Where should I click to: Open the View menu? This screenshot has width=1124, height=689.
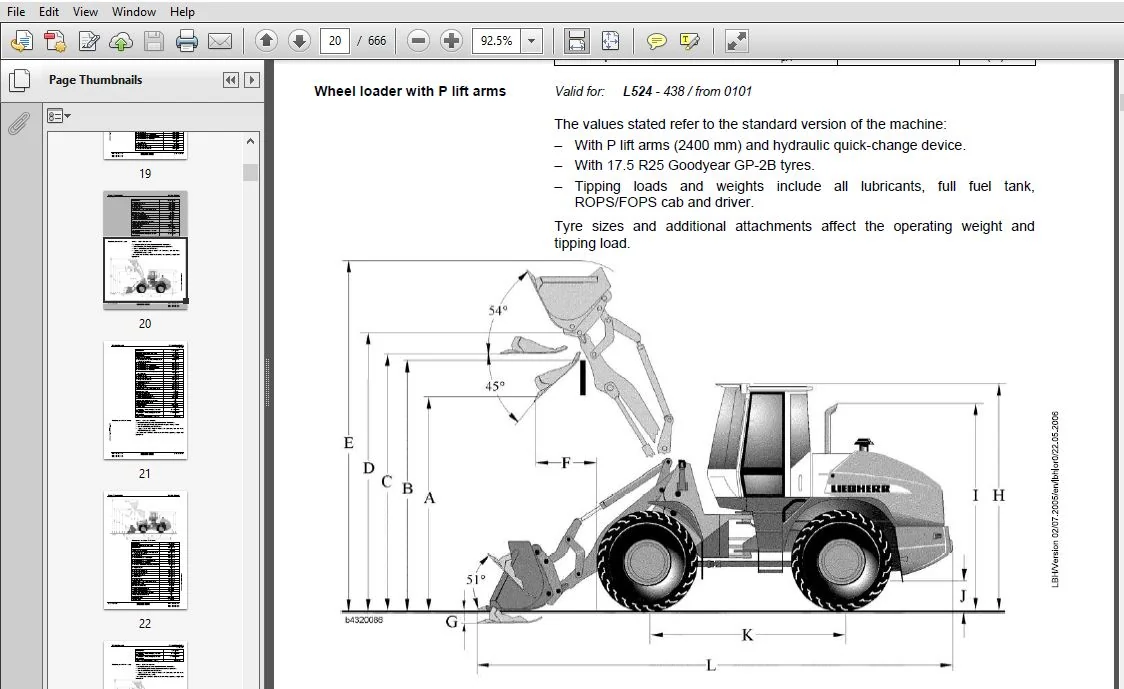click(x=85, y=11)
